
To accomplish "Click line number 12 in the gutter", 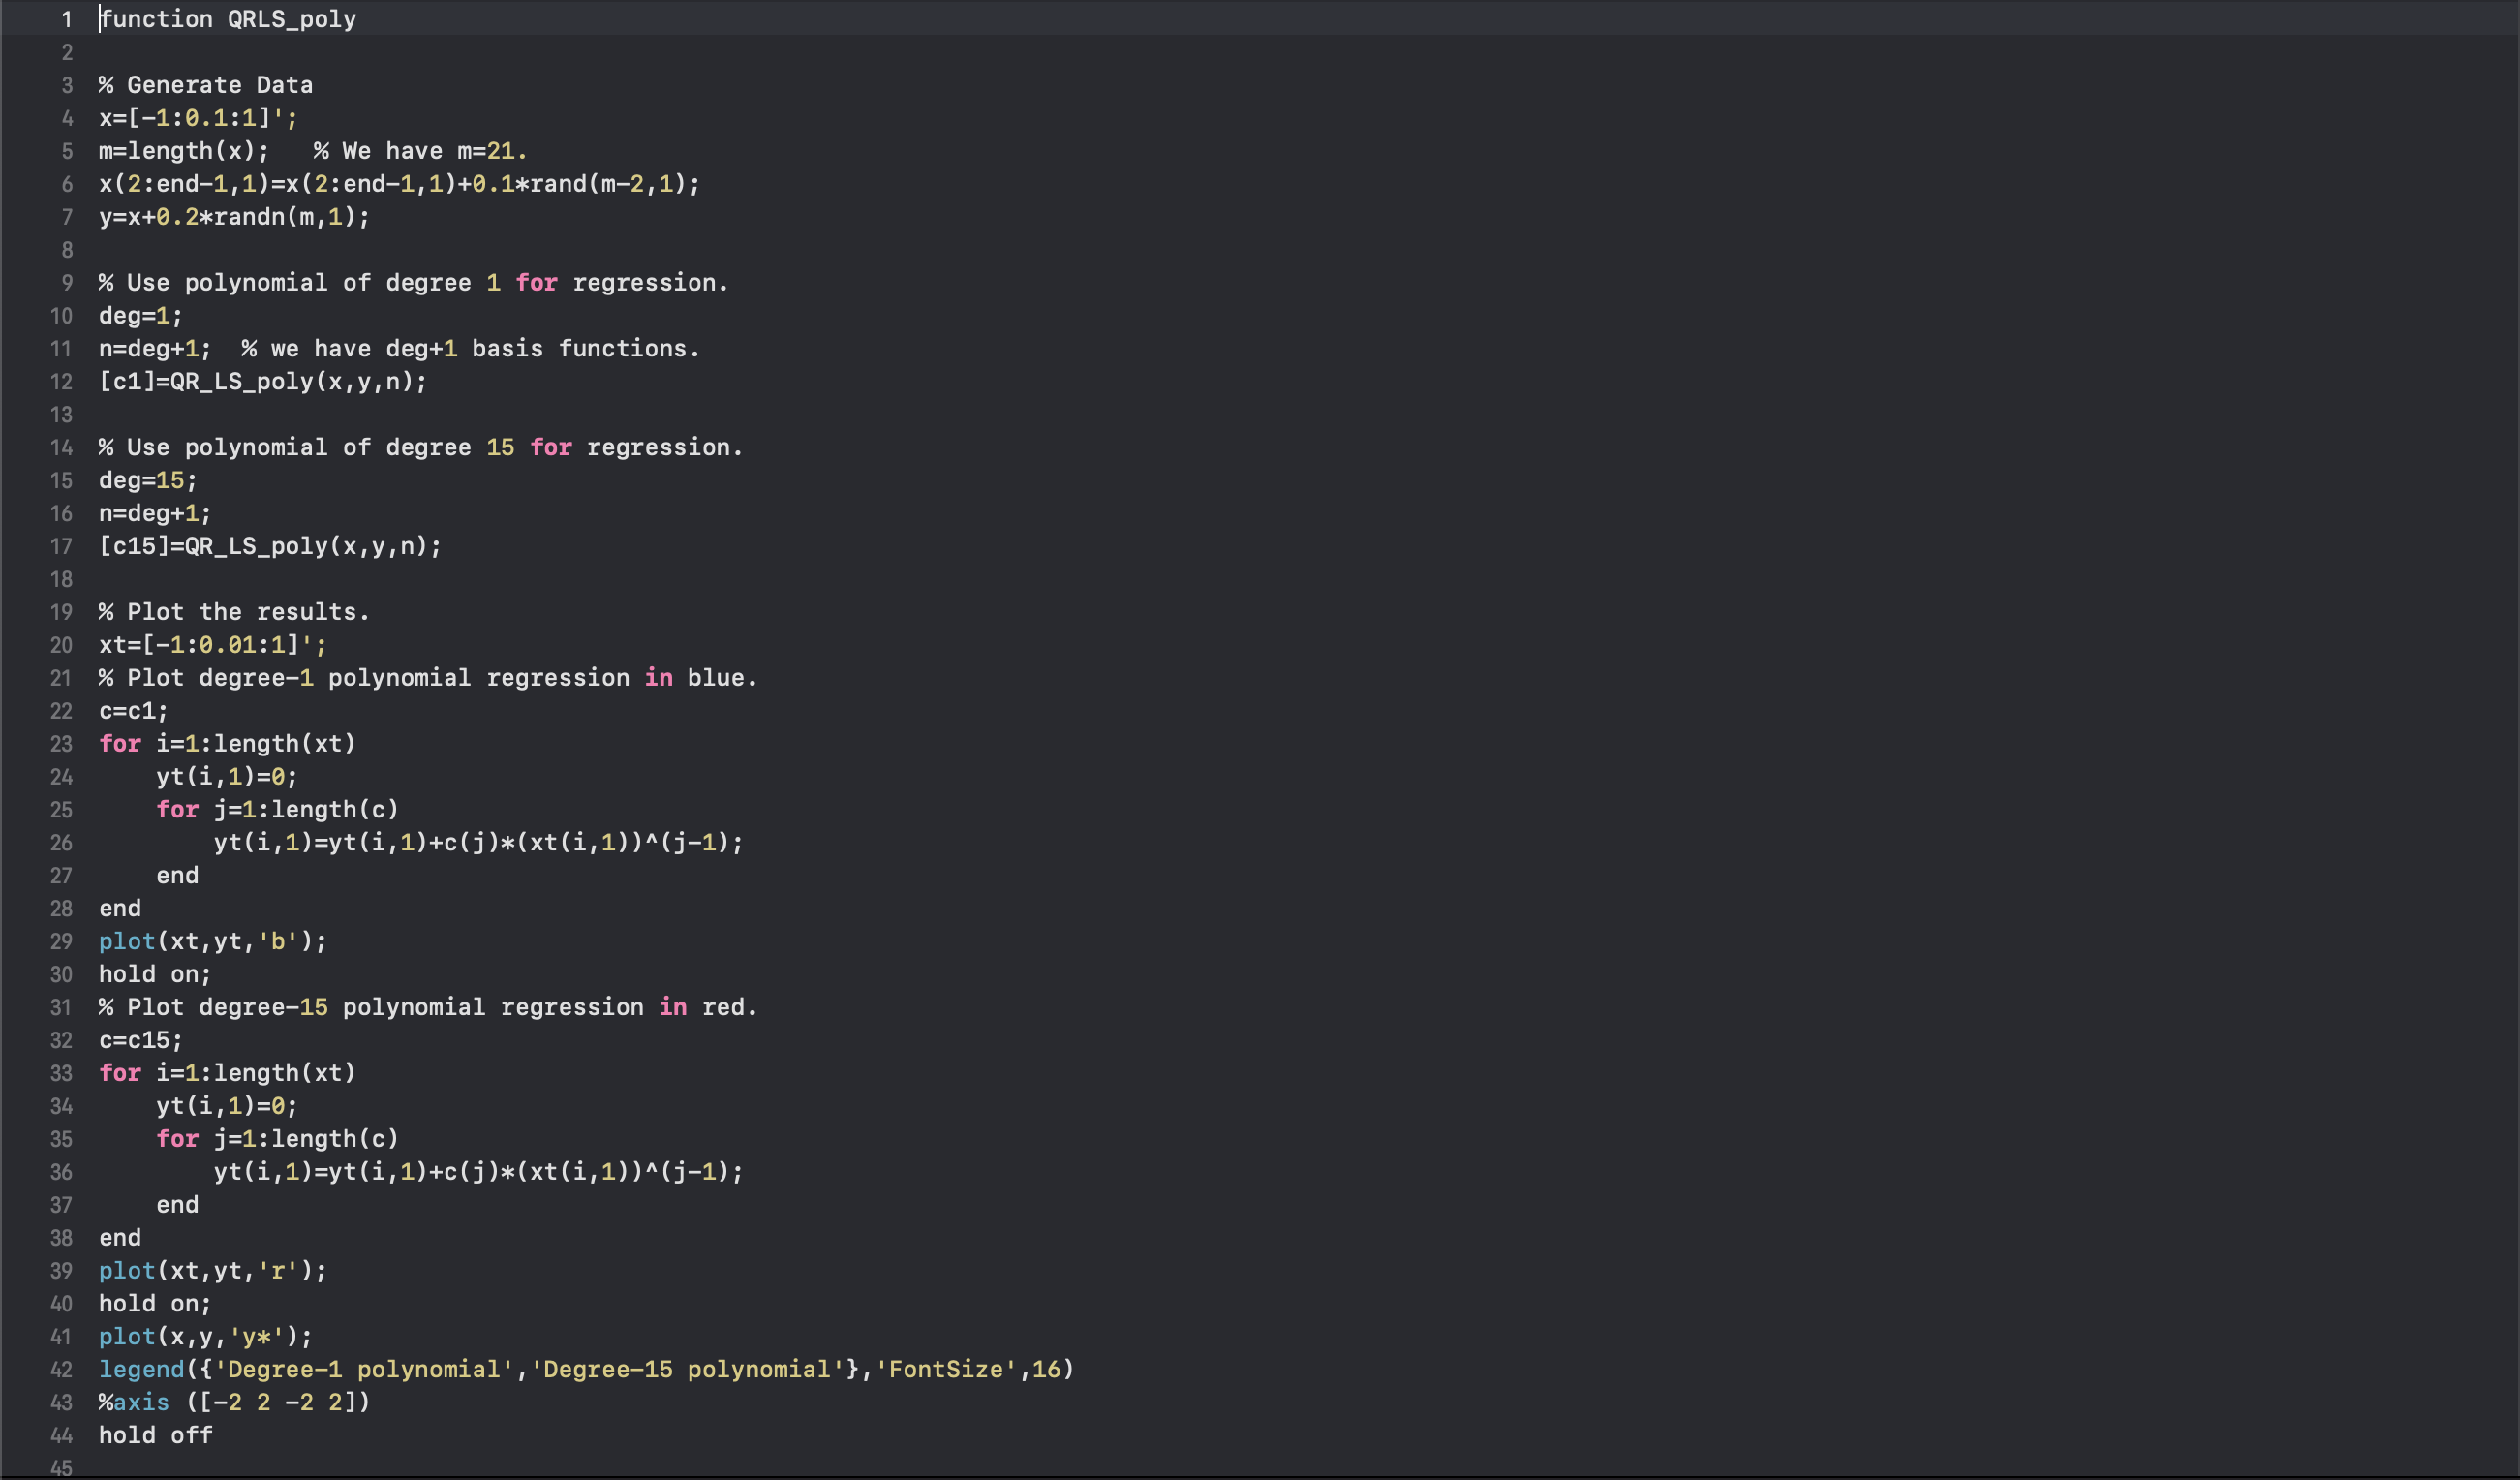I will (61, 382).
